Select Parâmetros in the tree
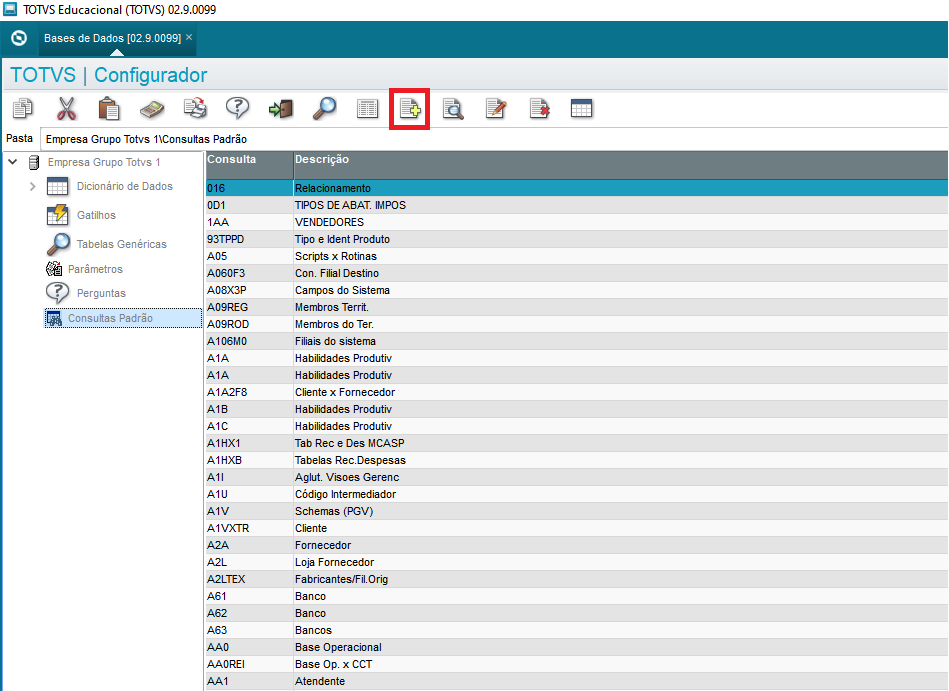Viewport: 949px width, 691px height. click(95, 269)
